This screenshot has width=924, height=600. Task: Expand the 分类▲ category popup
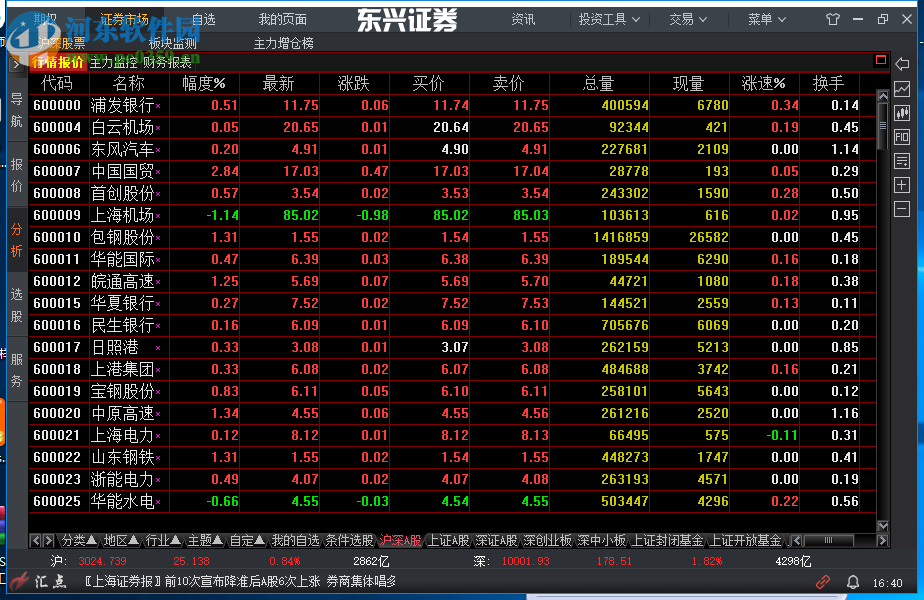79,540
